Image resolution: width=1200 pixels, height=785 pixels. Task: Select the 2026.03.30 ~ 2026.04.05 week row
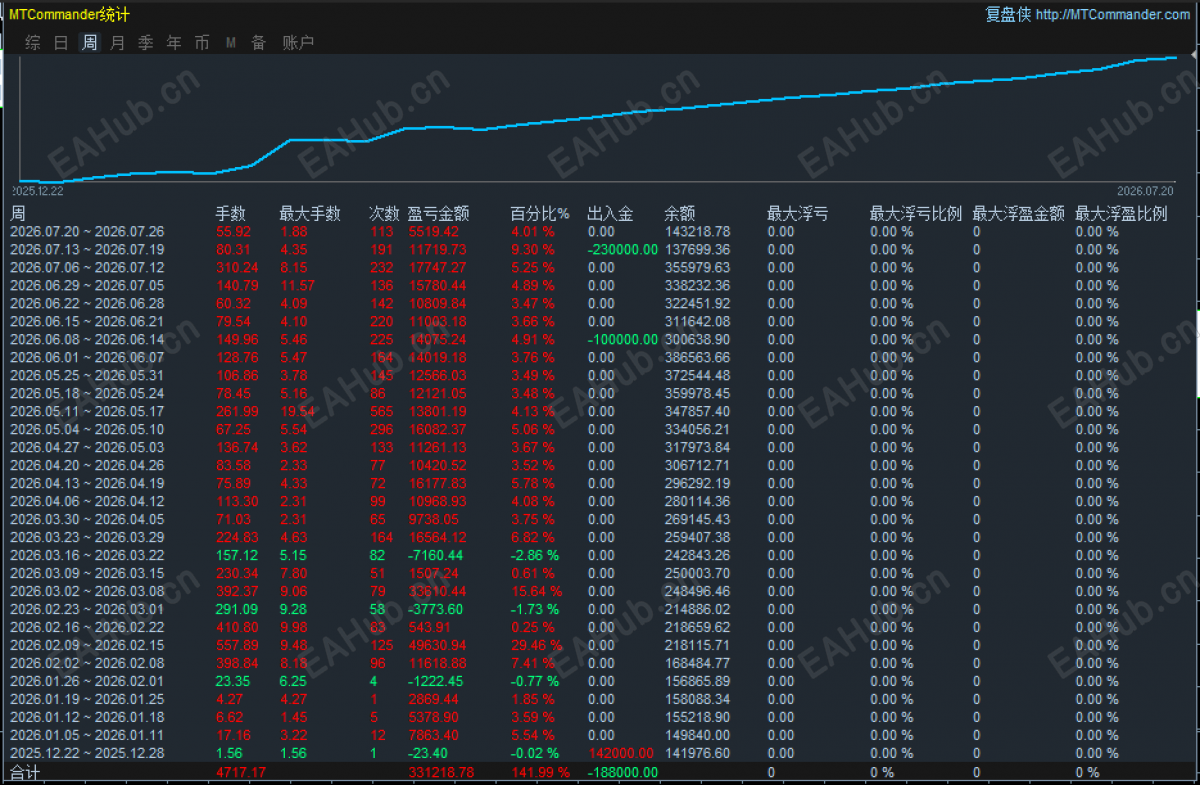[600, 519]
